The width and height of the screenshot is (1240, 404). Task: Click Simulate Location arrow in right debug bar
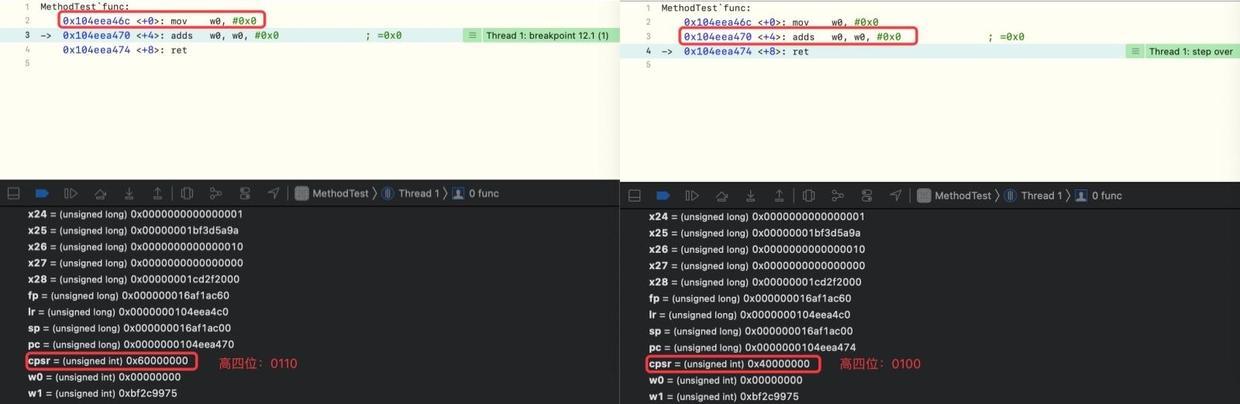[x=896, y=196]
